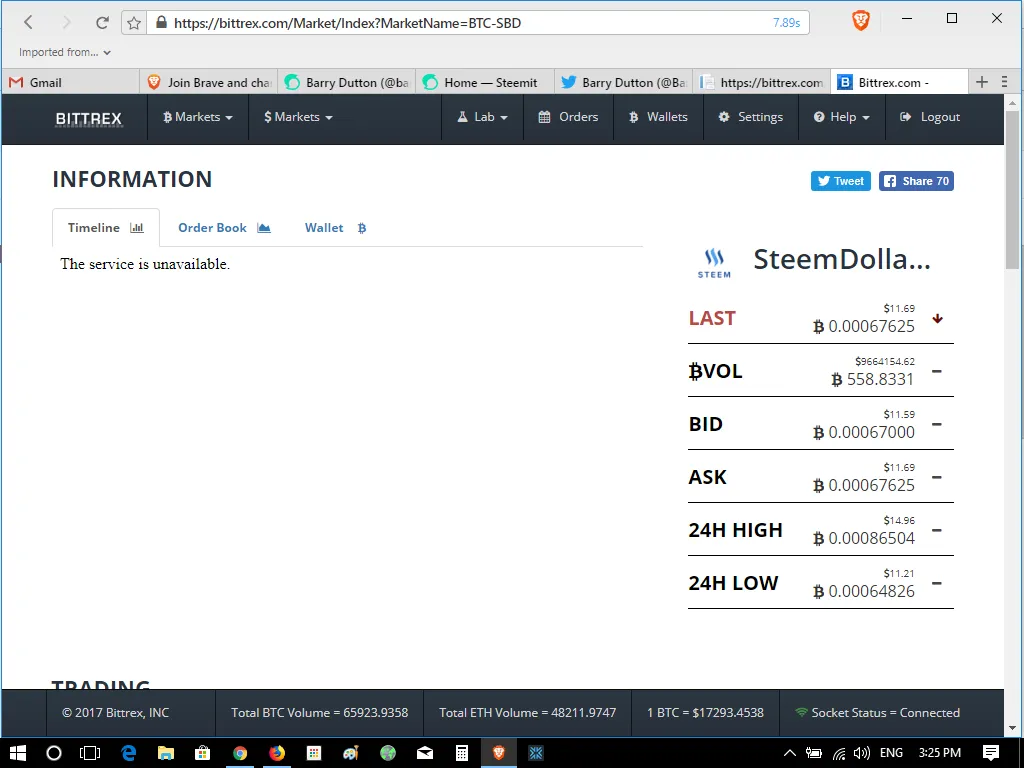This screenshot has height=768, width=1024.
Task: Show hidden system tray icons
Action: [x=790, y=753]
